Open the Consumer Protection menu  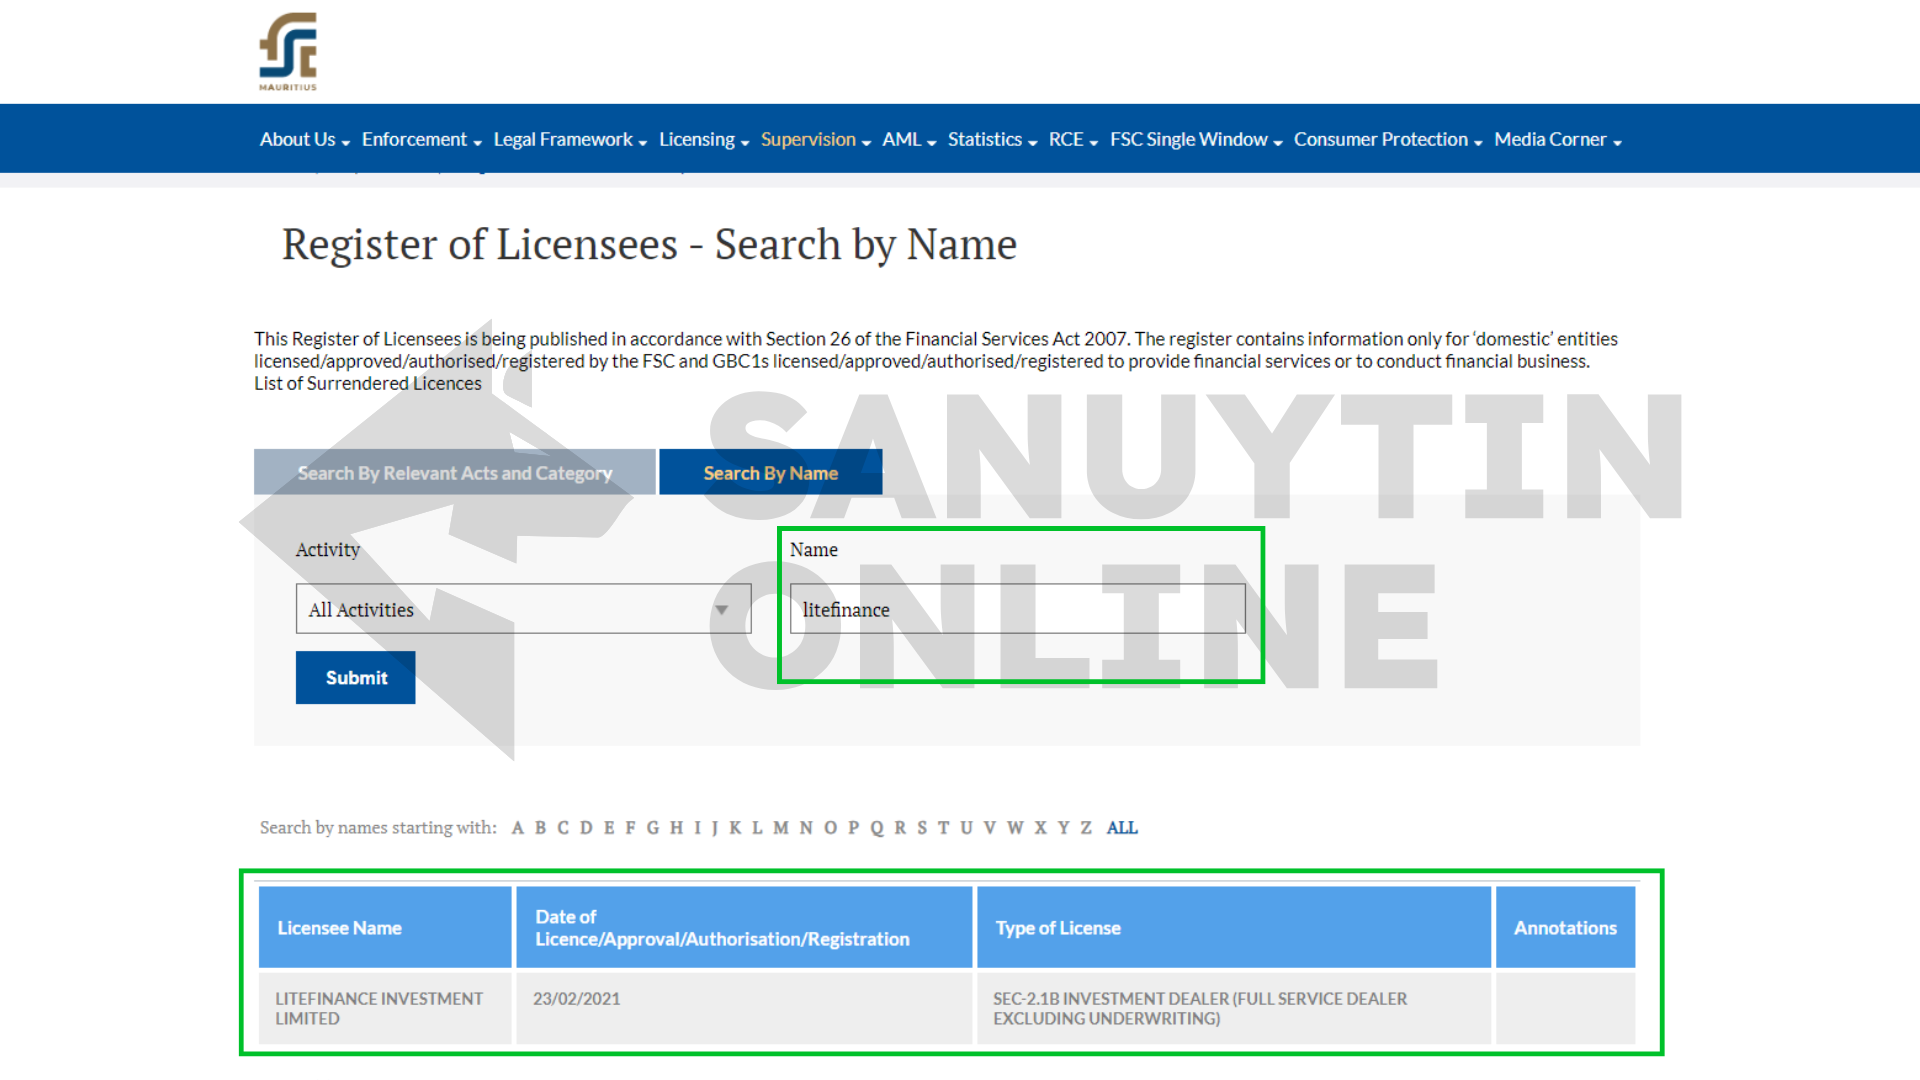point(1383,137)
